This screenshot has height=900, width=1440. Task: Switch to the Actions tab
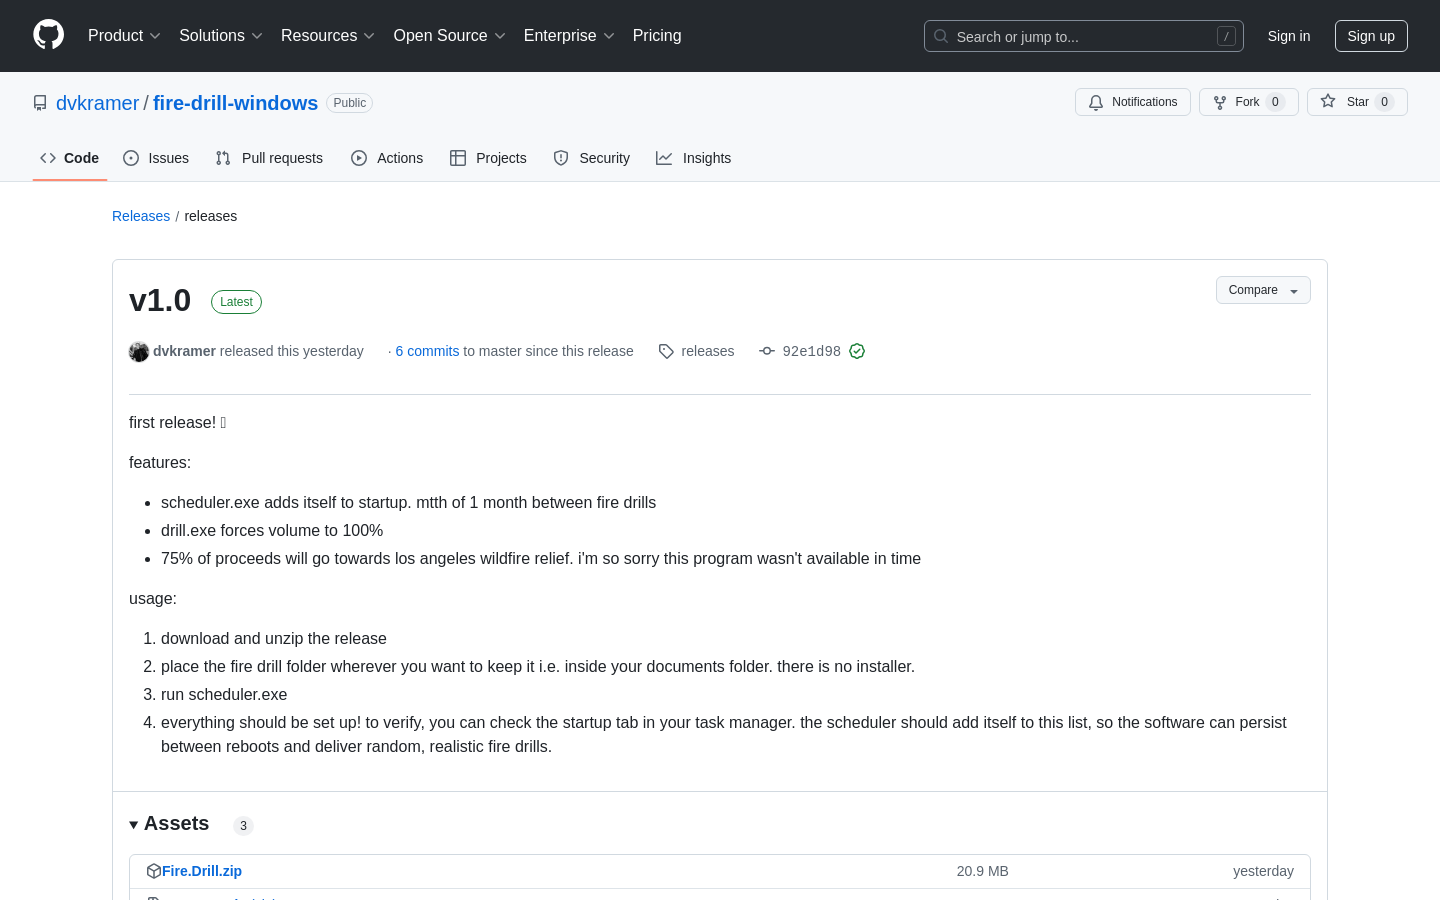pos(387,158)
